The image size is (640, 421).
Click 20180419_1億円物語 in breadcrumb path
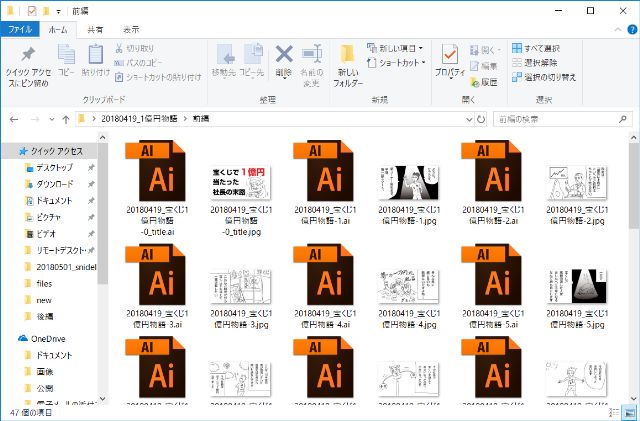coord(139,119)
